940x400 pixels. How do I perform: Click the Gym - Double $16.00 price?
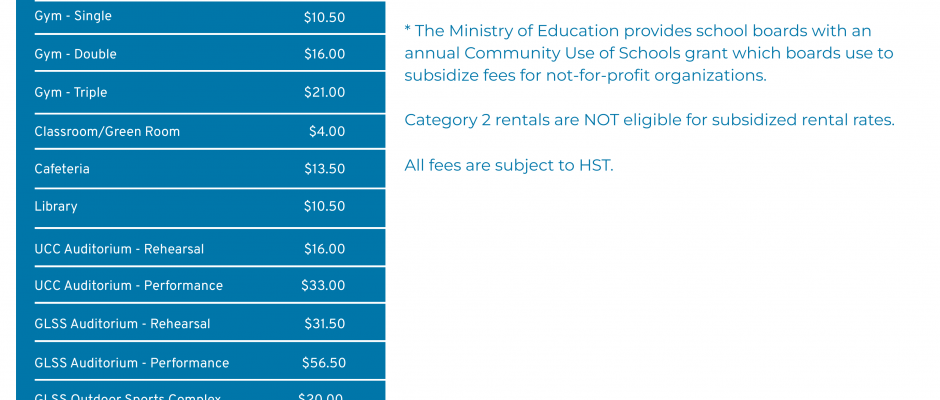[x=324, y=55]
